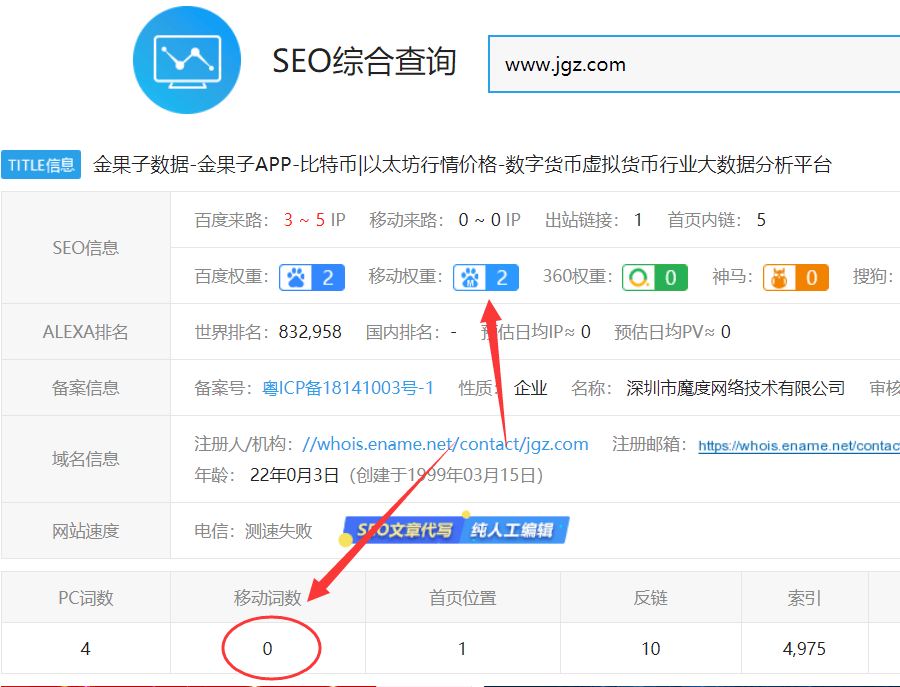
Task: Click the 移动来路 value 0 ~ 0 IP
Action: 490,220
